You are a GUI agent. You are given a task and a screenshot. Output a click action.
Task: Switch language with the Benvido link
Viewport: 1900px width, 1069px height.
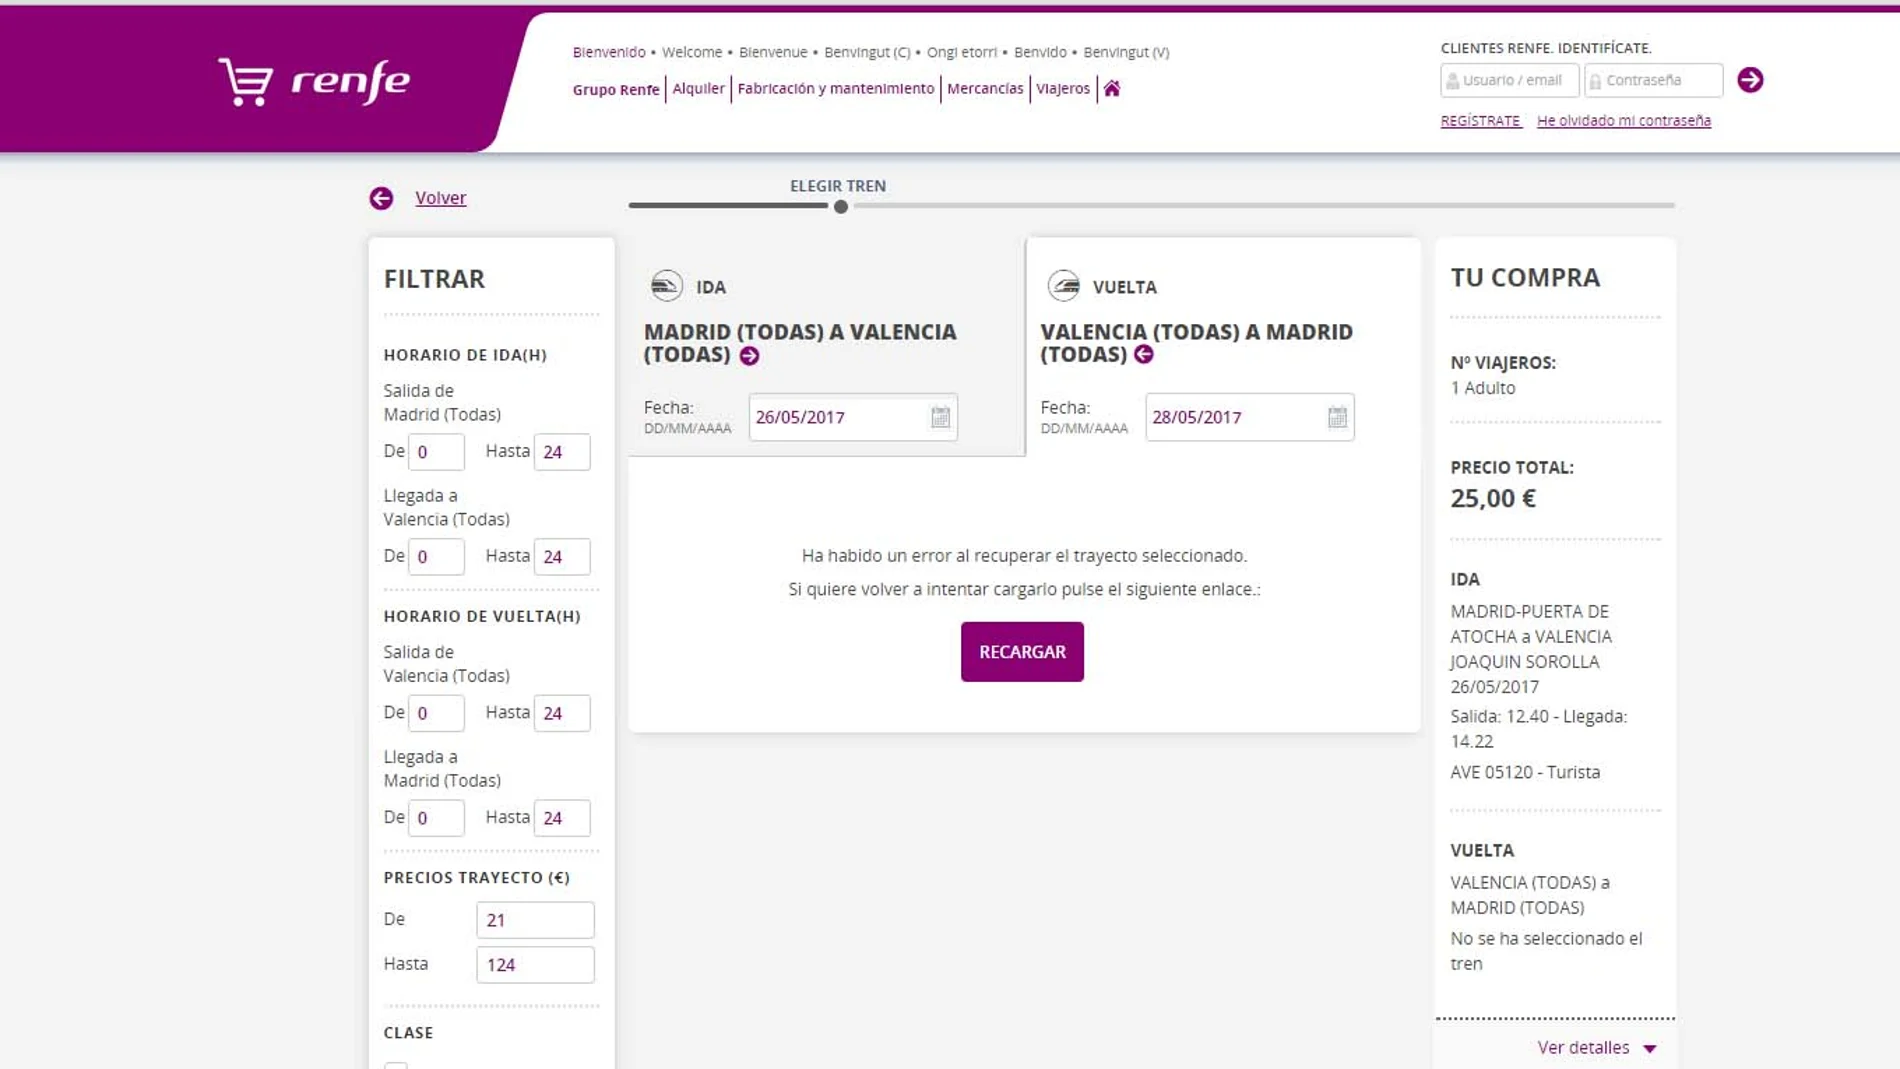(x=1040, y=52)
